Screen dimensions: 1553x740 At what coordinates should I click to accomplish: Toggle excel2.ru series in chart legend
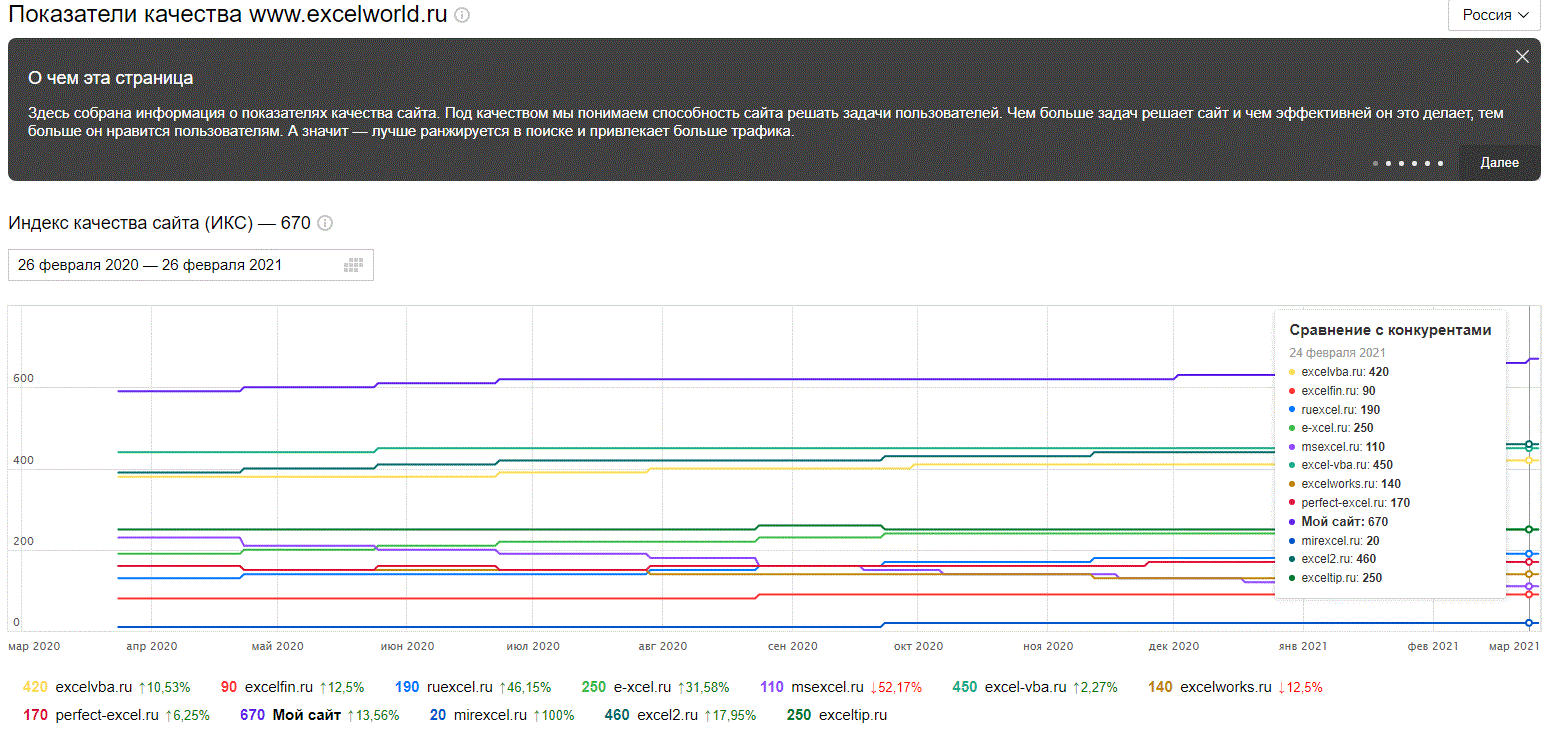681,715
